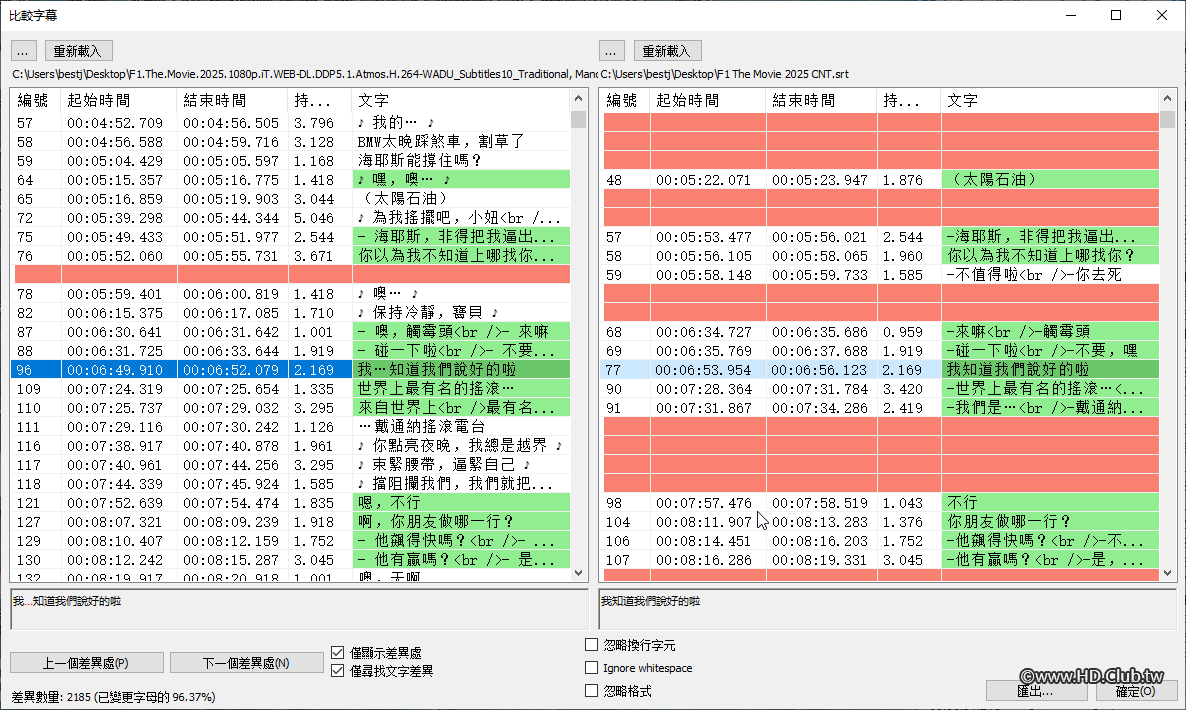This screenshot has height=710, width=1186.
Task: Go to next difference 下一個差異處(N)
Action: click(247, 663)
